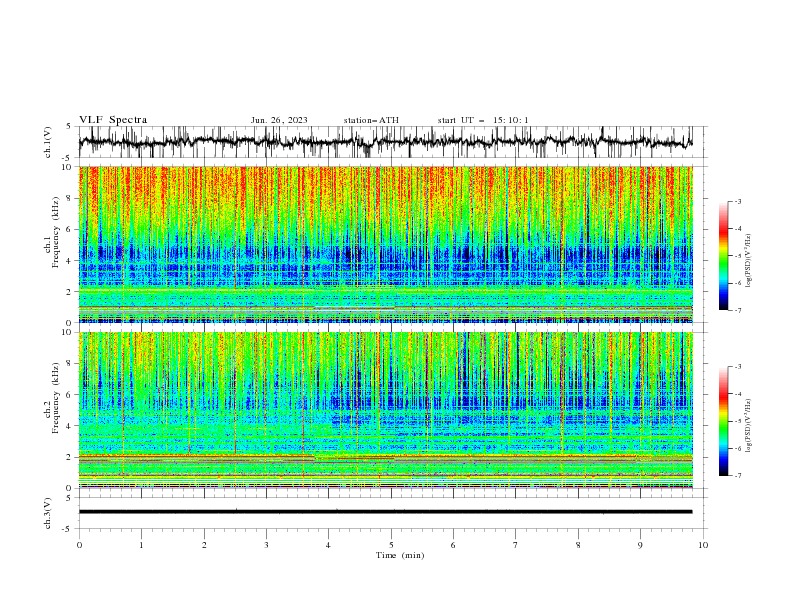Click the '0' tick on the time axis
The image size is (792, 612).
[79, 545]
